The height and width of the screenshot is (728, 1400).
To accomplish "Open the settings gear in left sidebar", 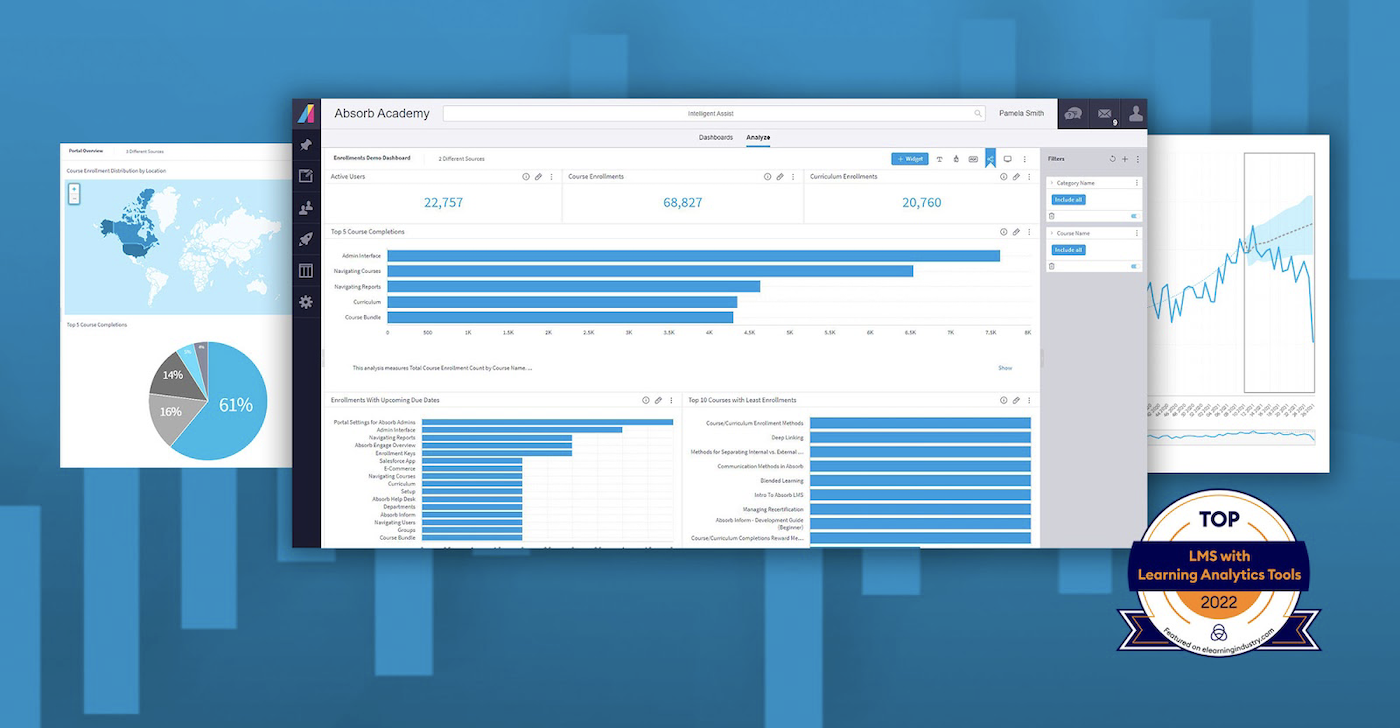I will 306,302.
